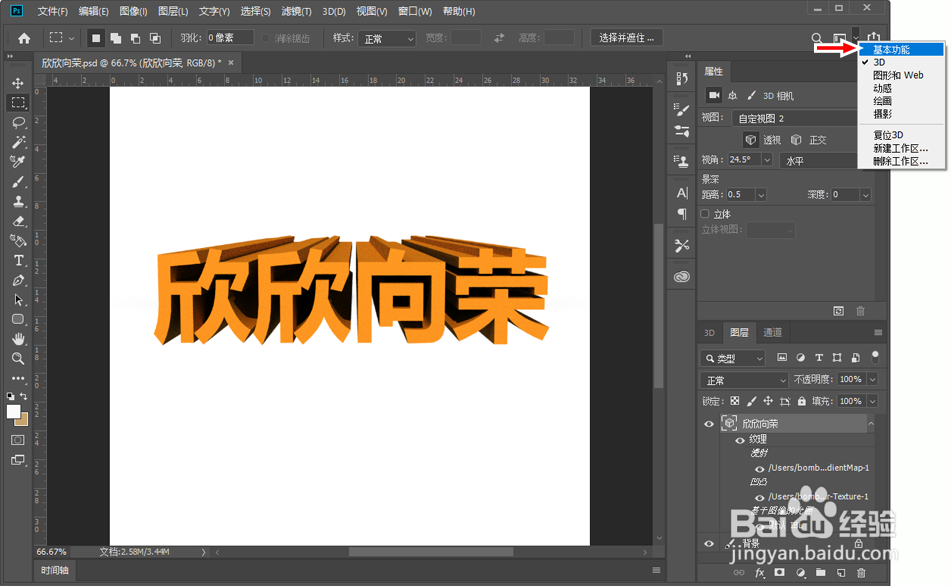Click the Add layer mask icon

779,572
